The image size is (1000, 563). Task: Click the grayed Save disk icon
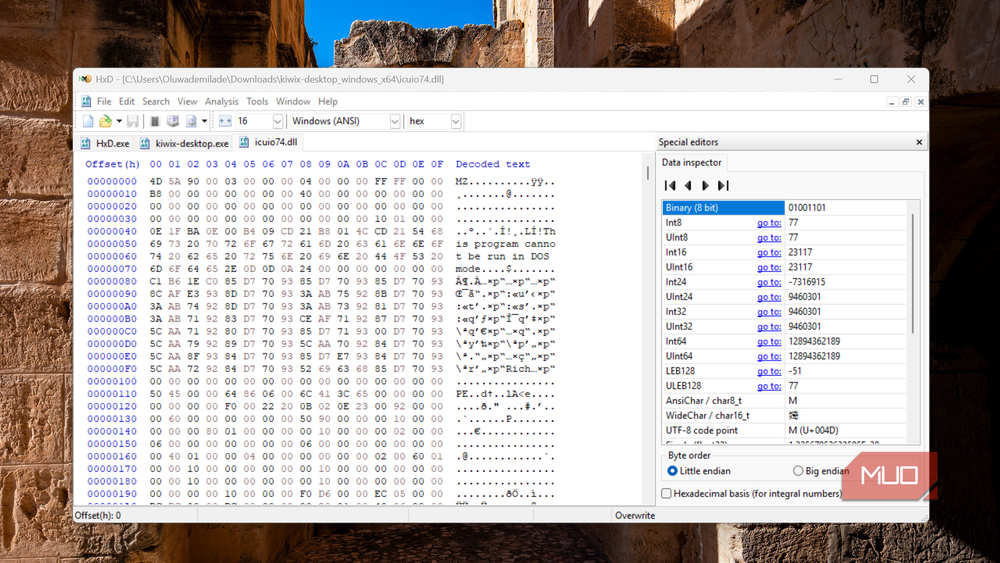(133, 121)
